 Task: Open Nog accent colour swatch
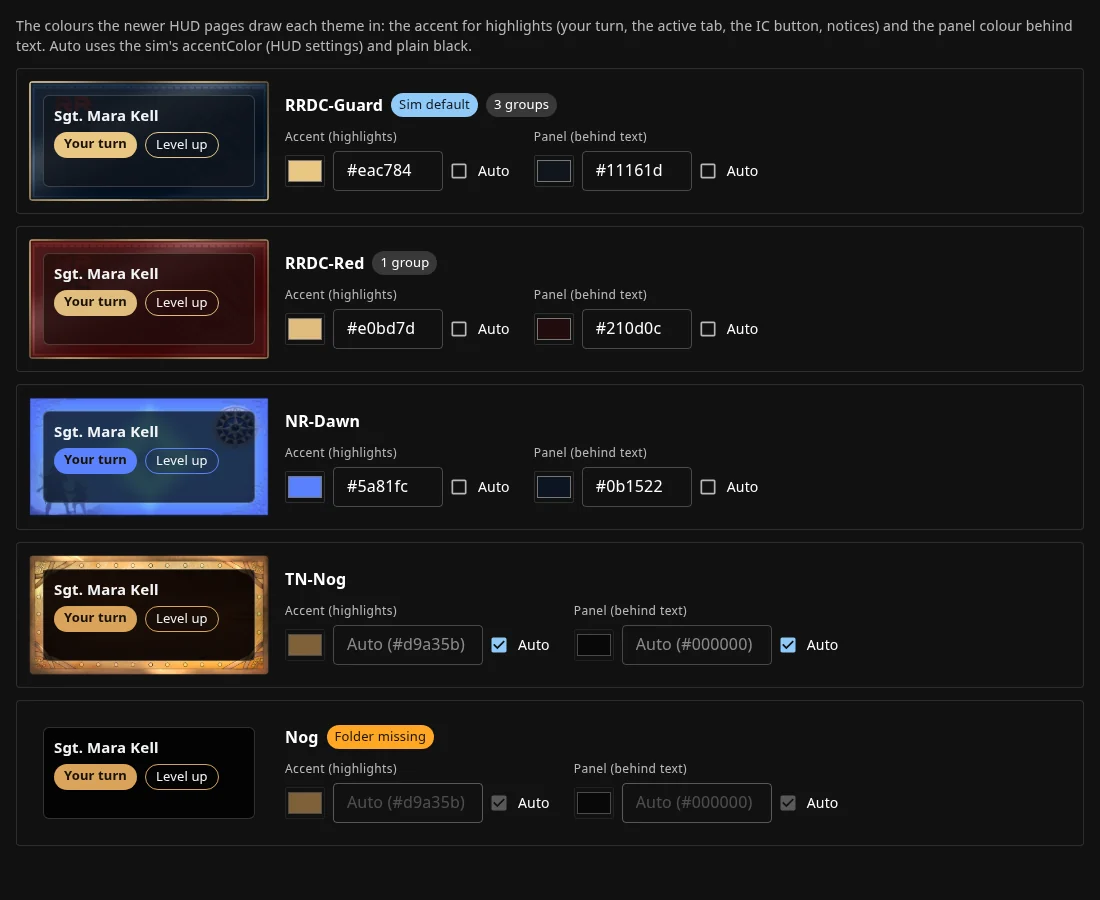click(x=305, y=803)
